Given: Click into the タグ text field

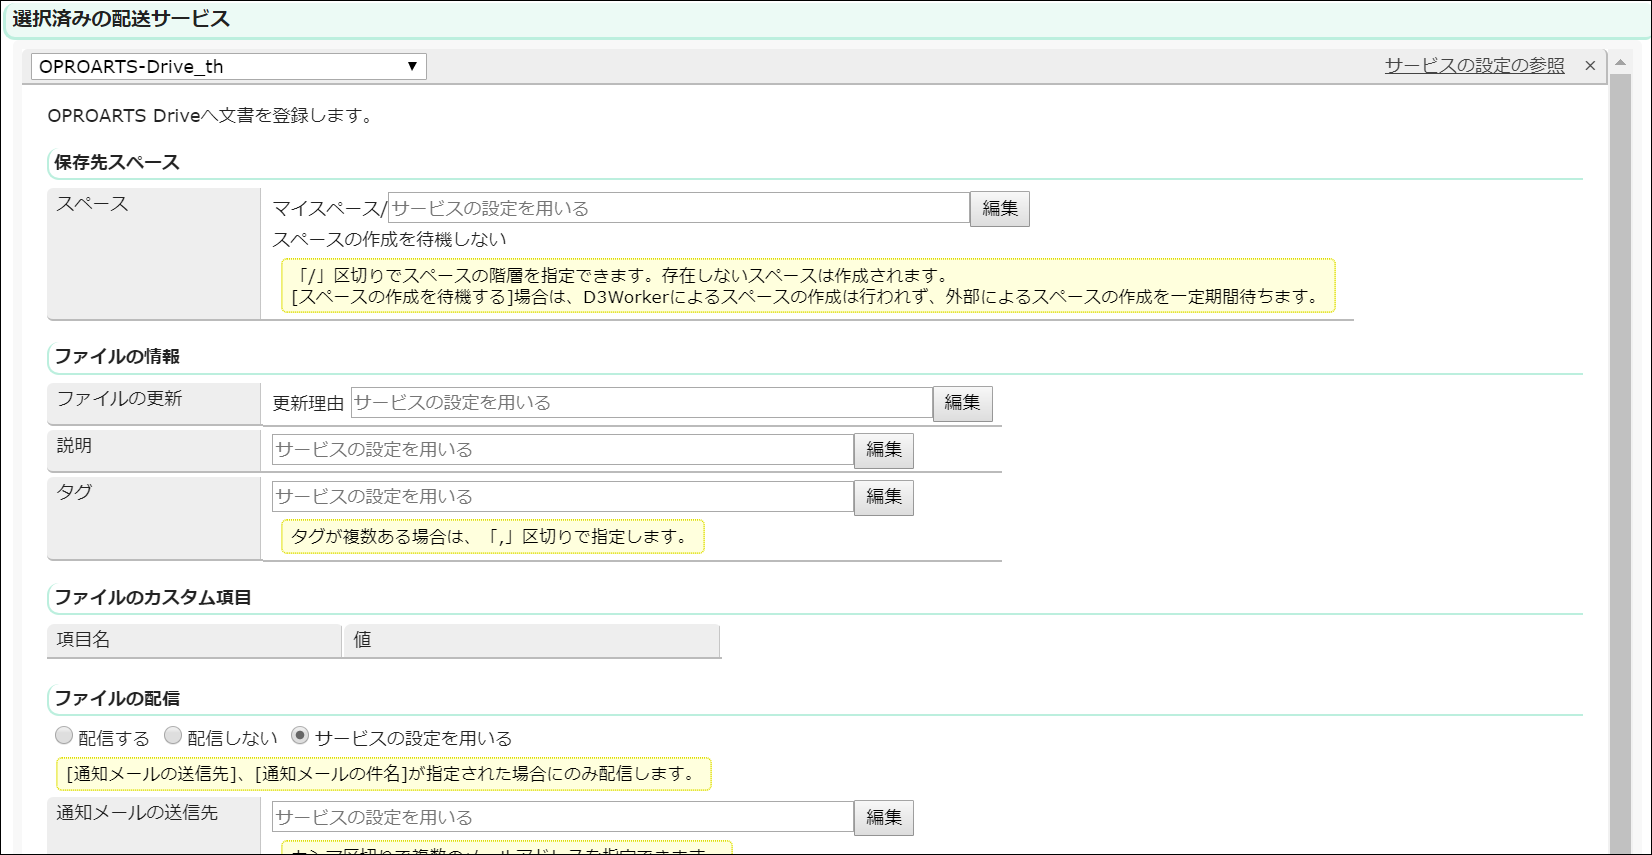Looking at the screenshot, I should click(562, 497).
